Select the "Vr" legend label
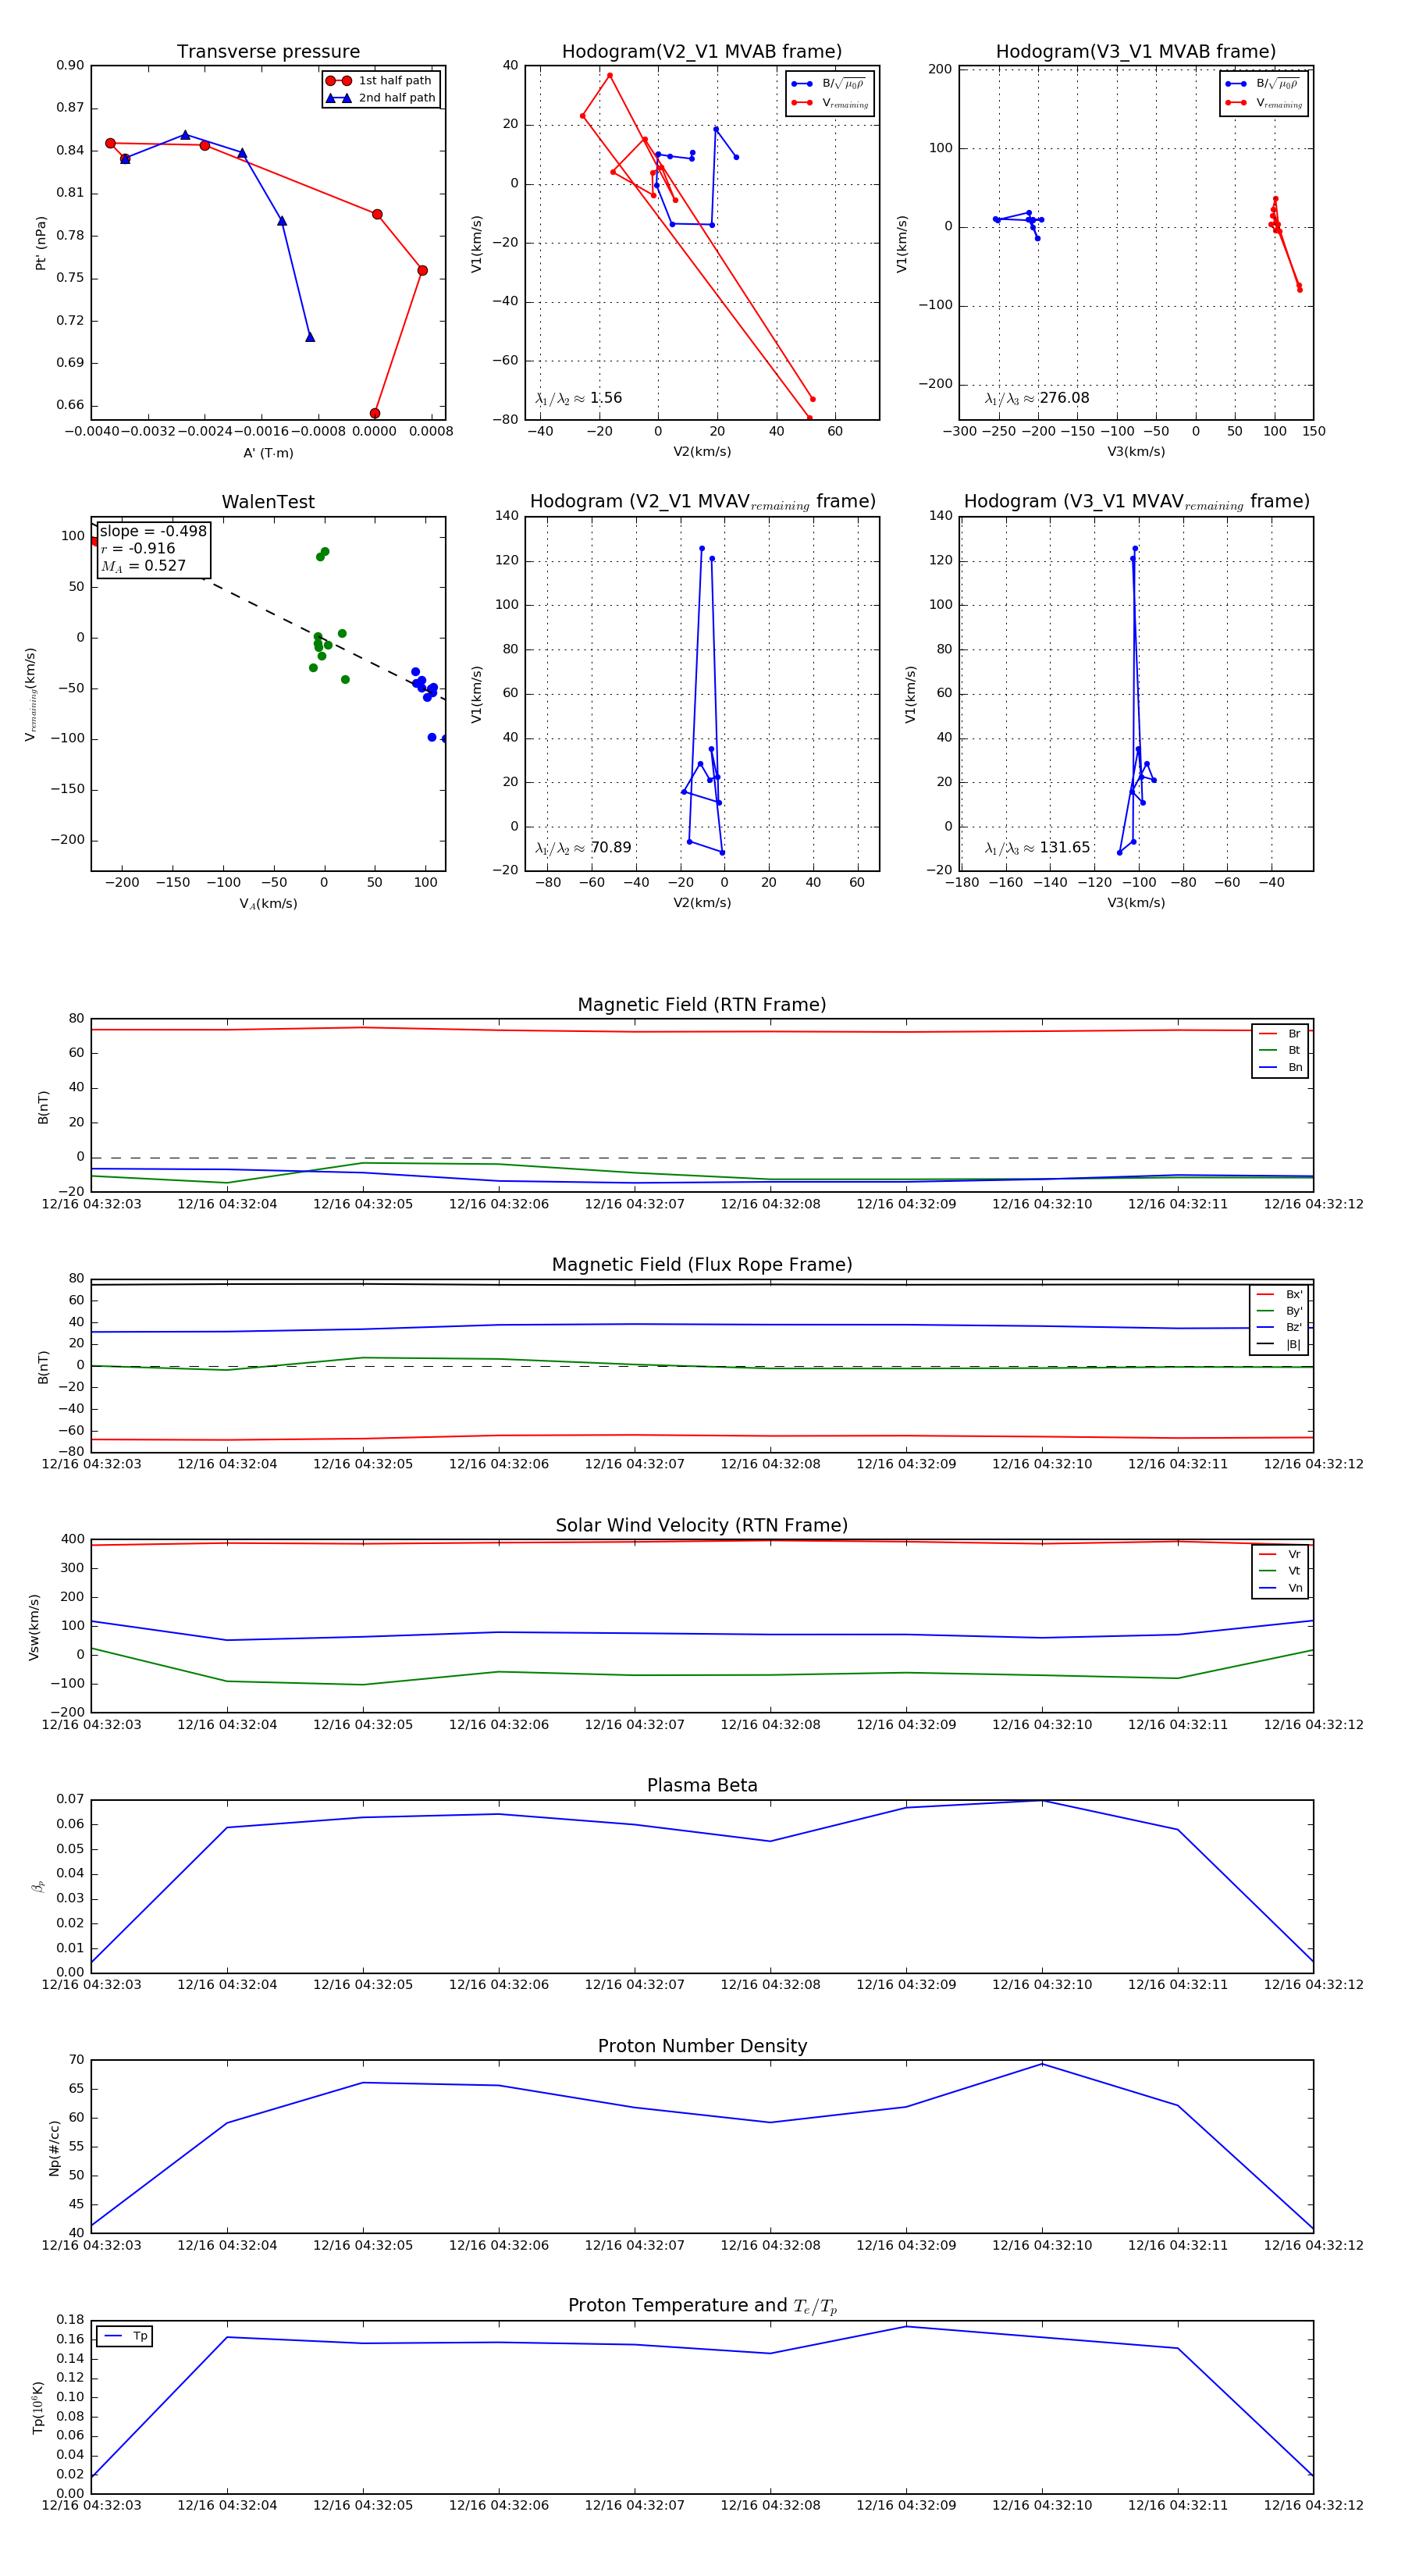The image size is (1405, 2576). [1294, 1555]
